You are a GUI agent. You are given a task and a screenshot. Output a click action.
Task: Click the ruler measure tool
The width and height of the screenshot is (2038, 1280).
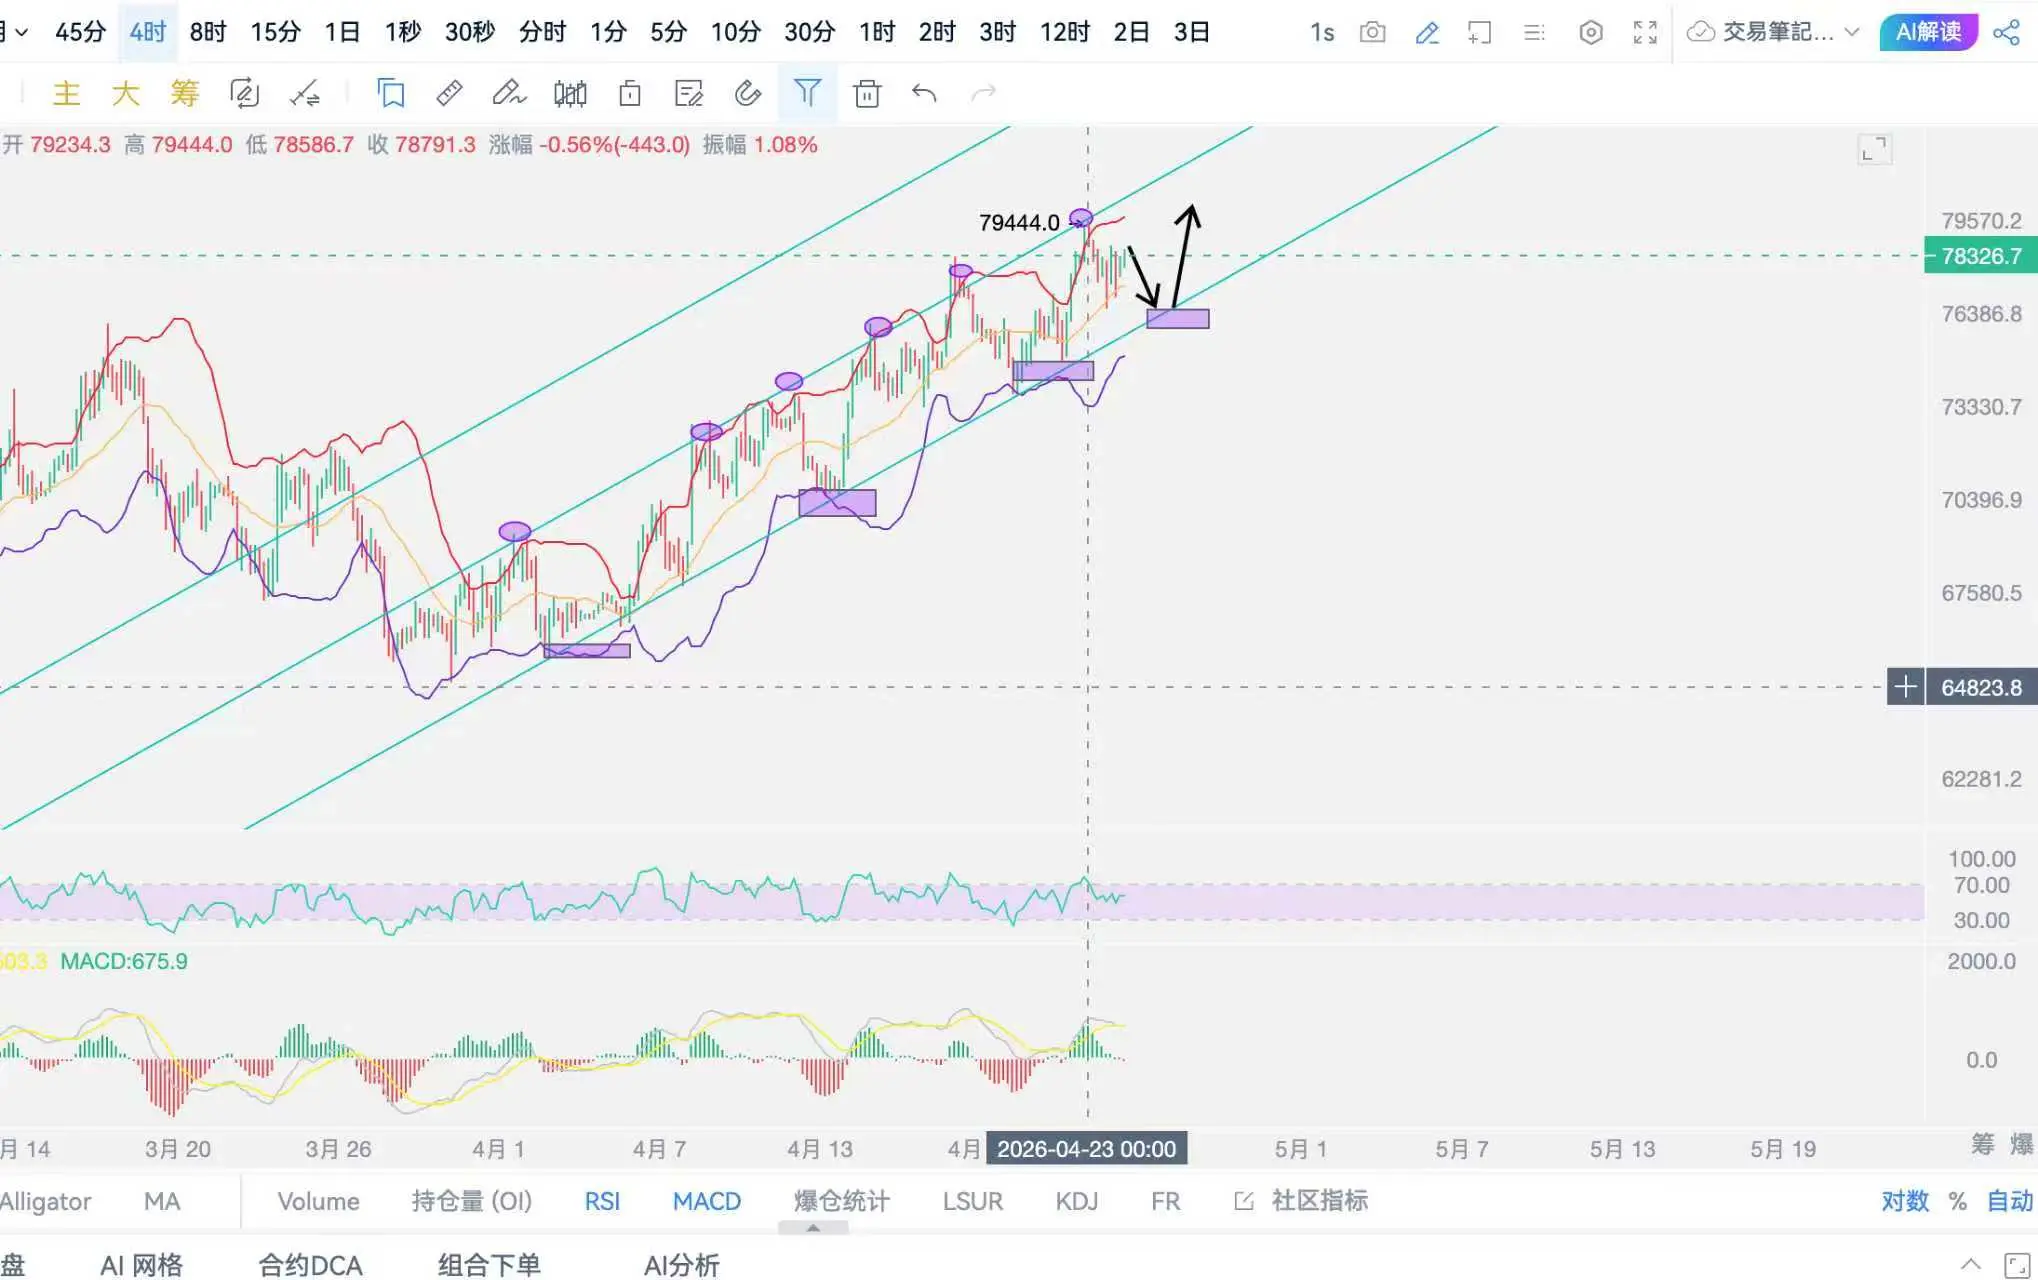449,94
